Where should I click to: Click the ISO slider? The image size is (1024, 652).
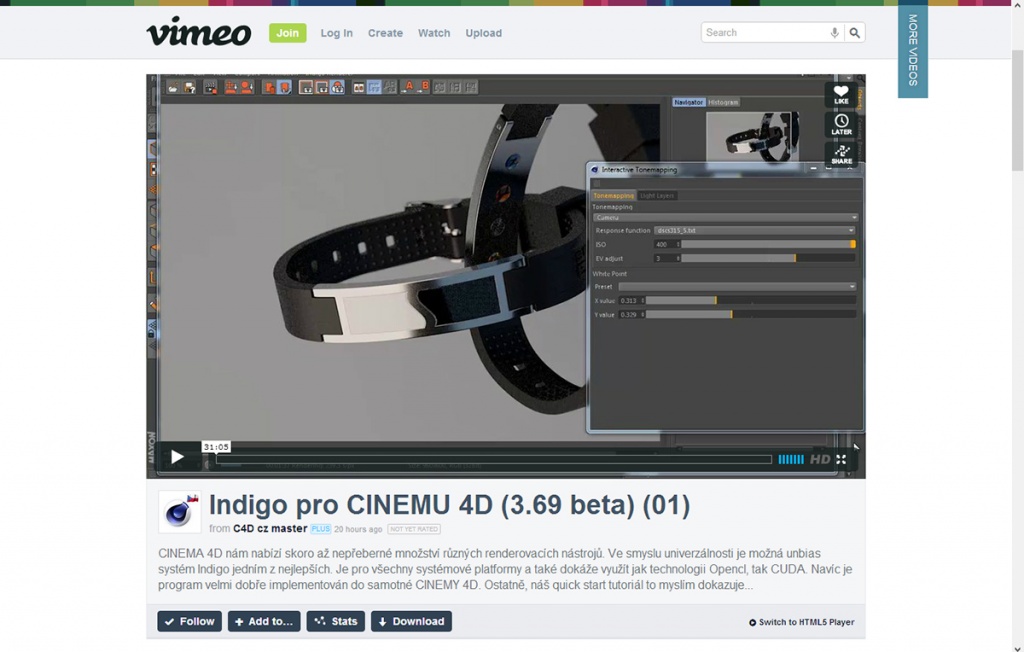[x=768, y=244]
